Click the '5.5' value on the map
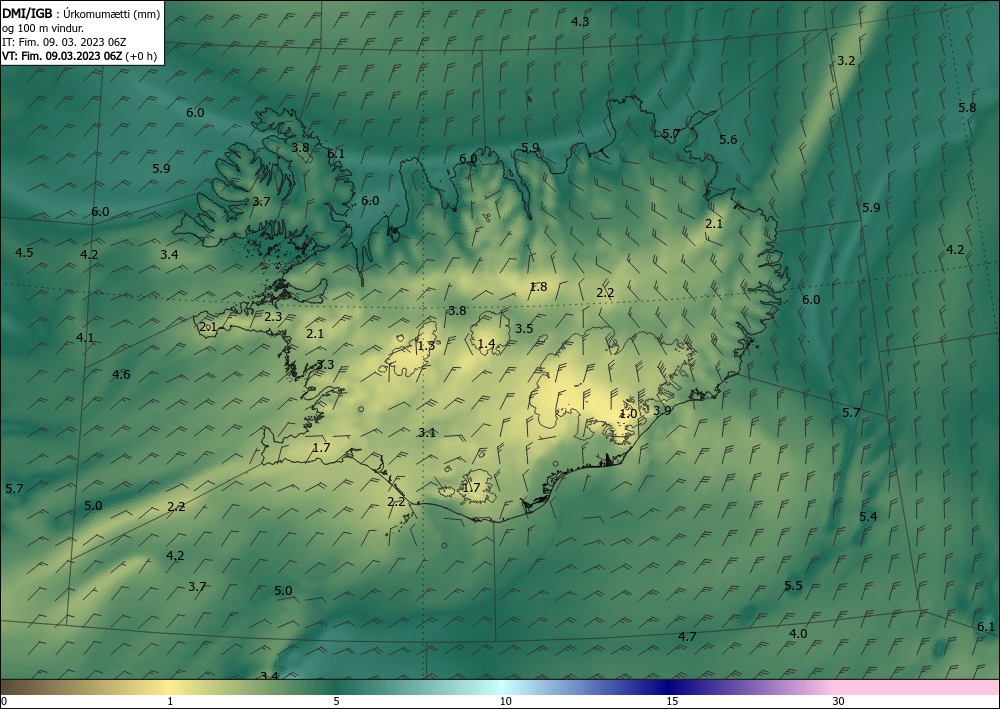 (x=793, y=586)
